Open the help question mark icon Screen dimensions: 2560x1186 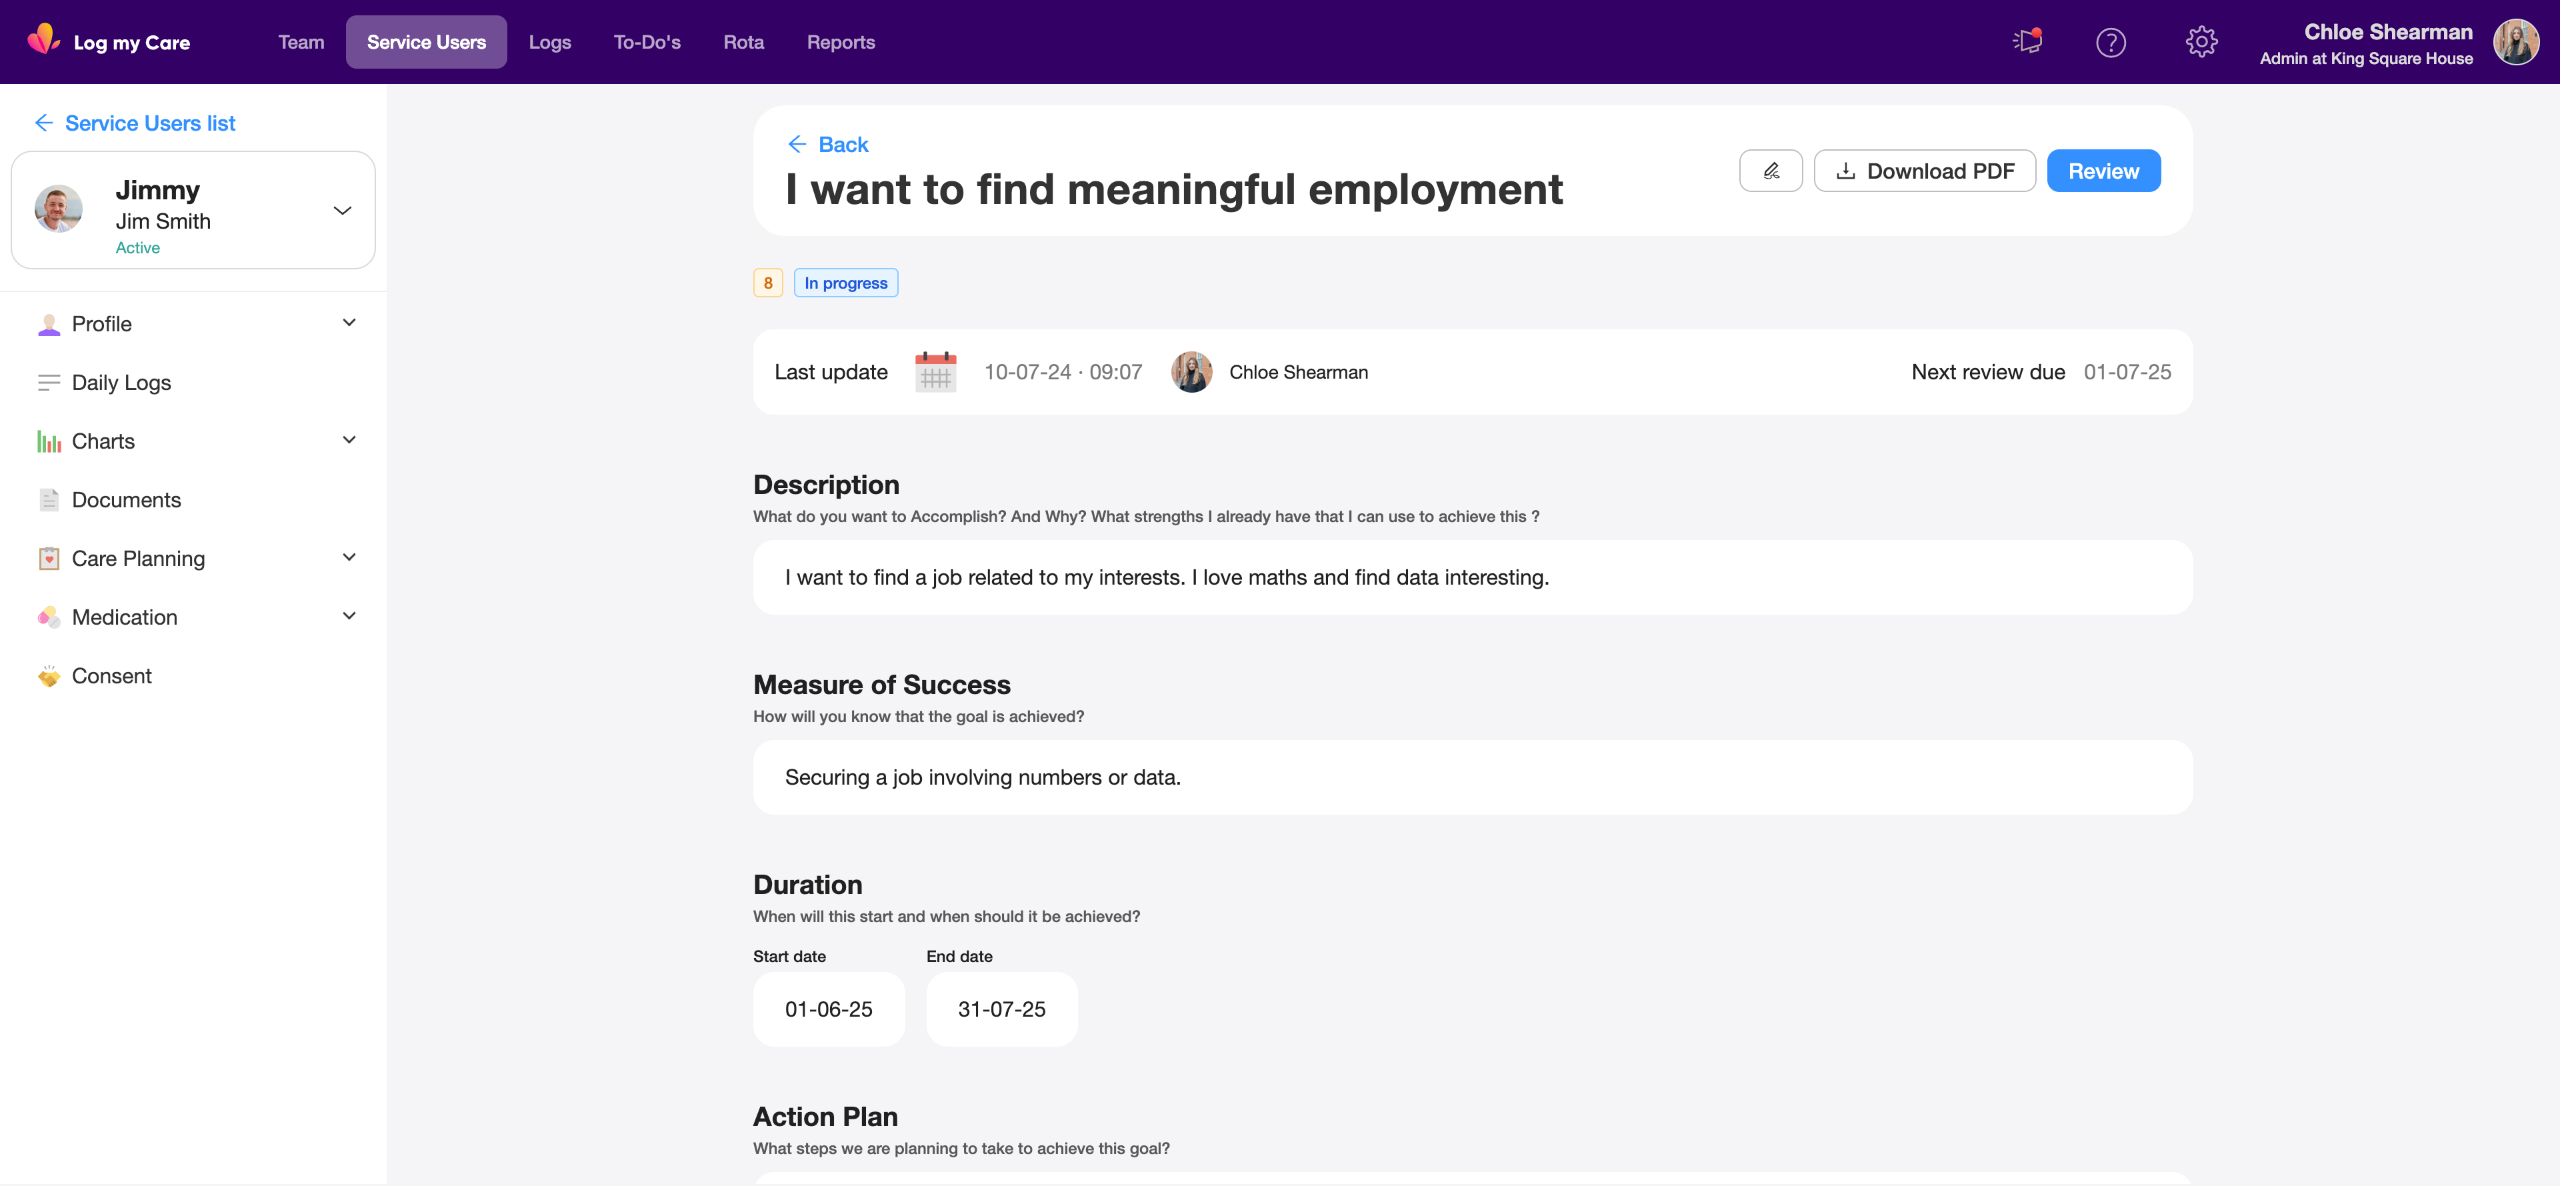click(2110, 42)
